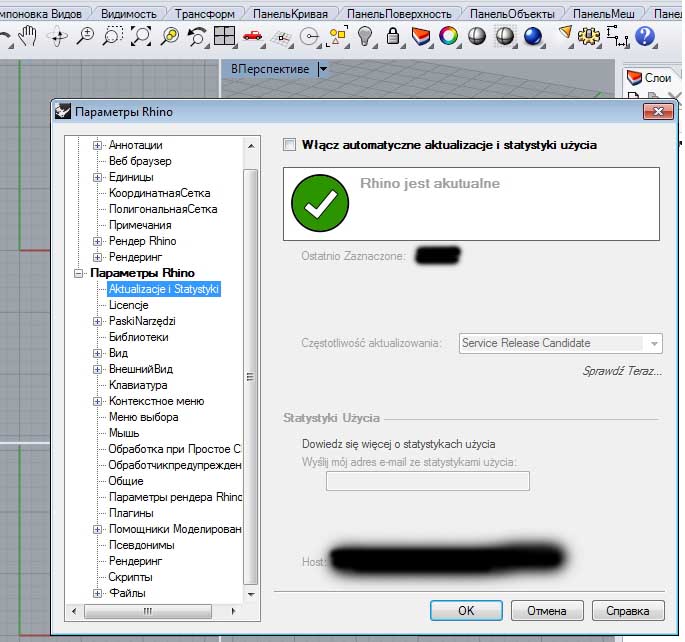
Task: Open the ПанельКривая toolbar tab
Action: coord(290,14)
